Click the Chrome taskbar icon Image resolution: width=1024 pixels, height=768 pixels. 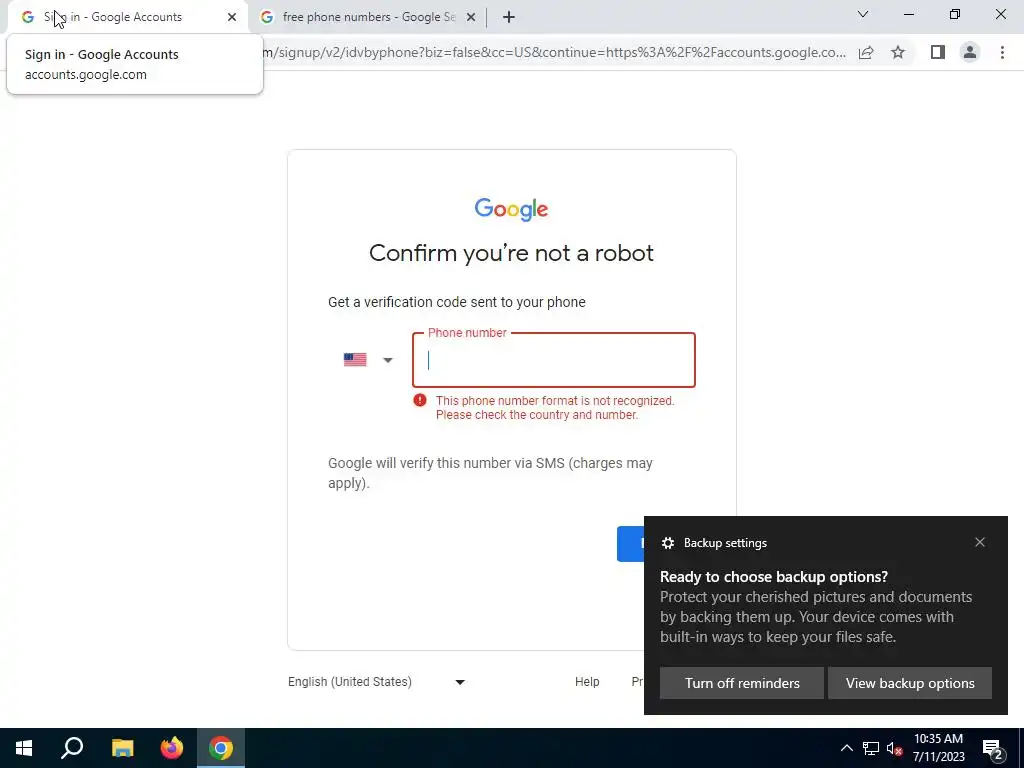point(221,748)
